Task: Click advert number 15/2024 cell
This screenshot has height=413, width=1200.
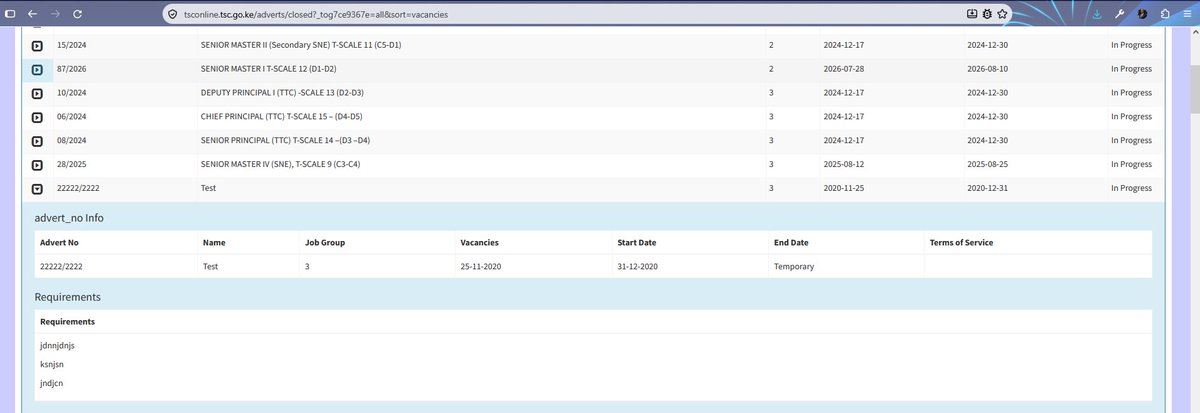Action: (x=72, y=45)
